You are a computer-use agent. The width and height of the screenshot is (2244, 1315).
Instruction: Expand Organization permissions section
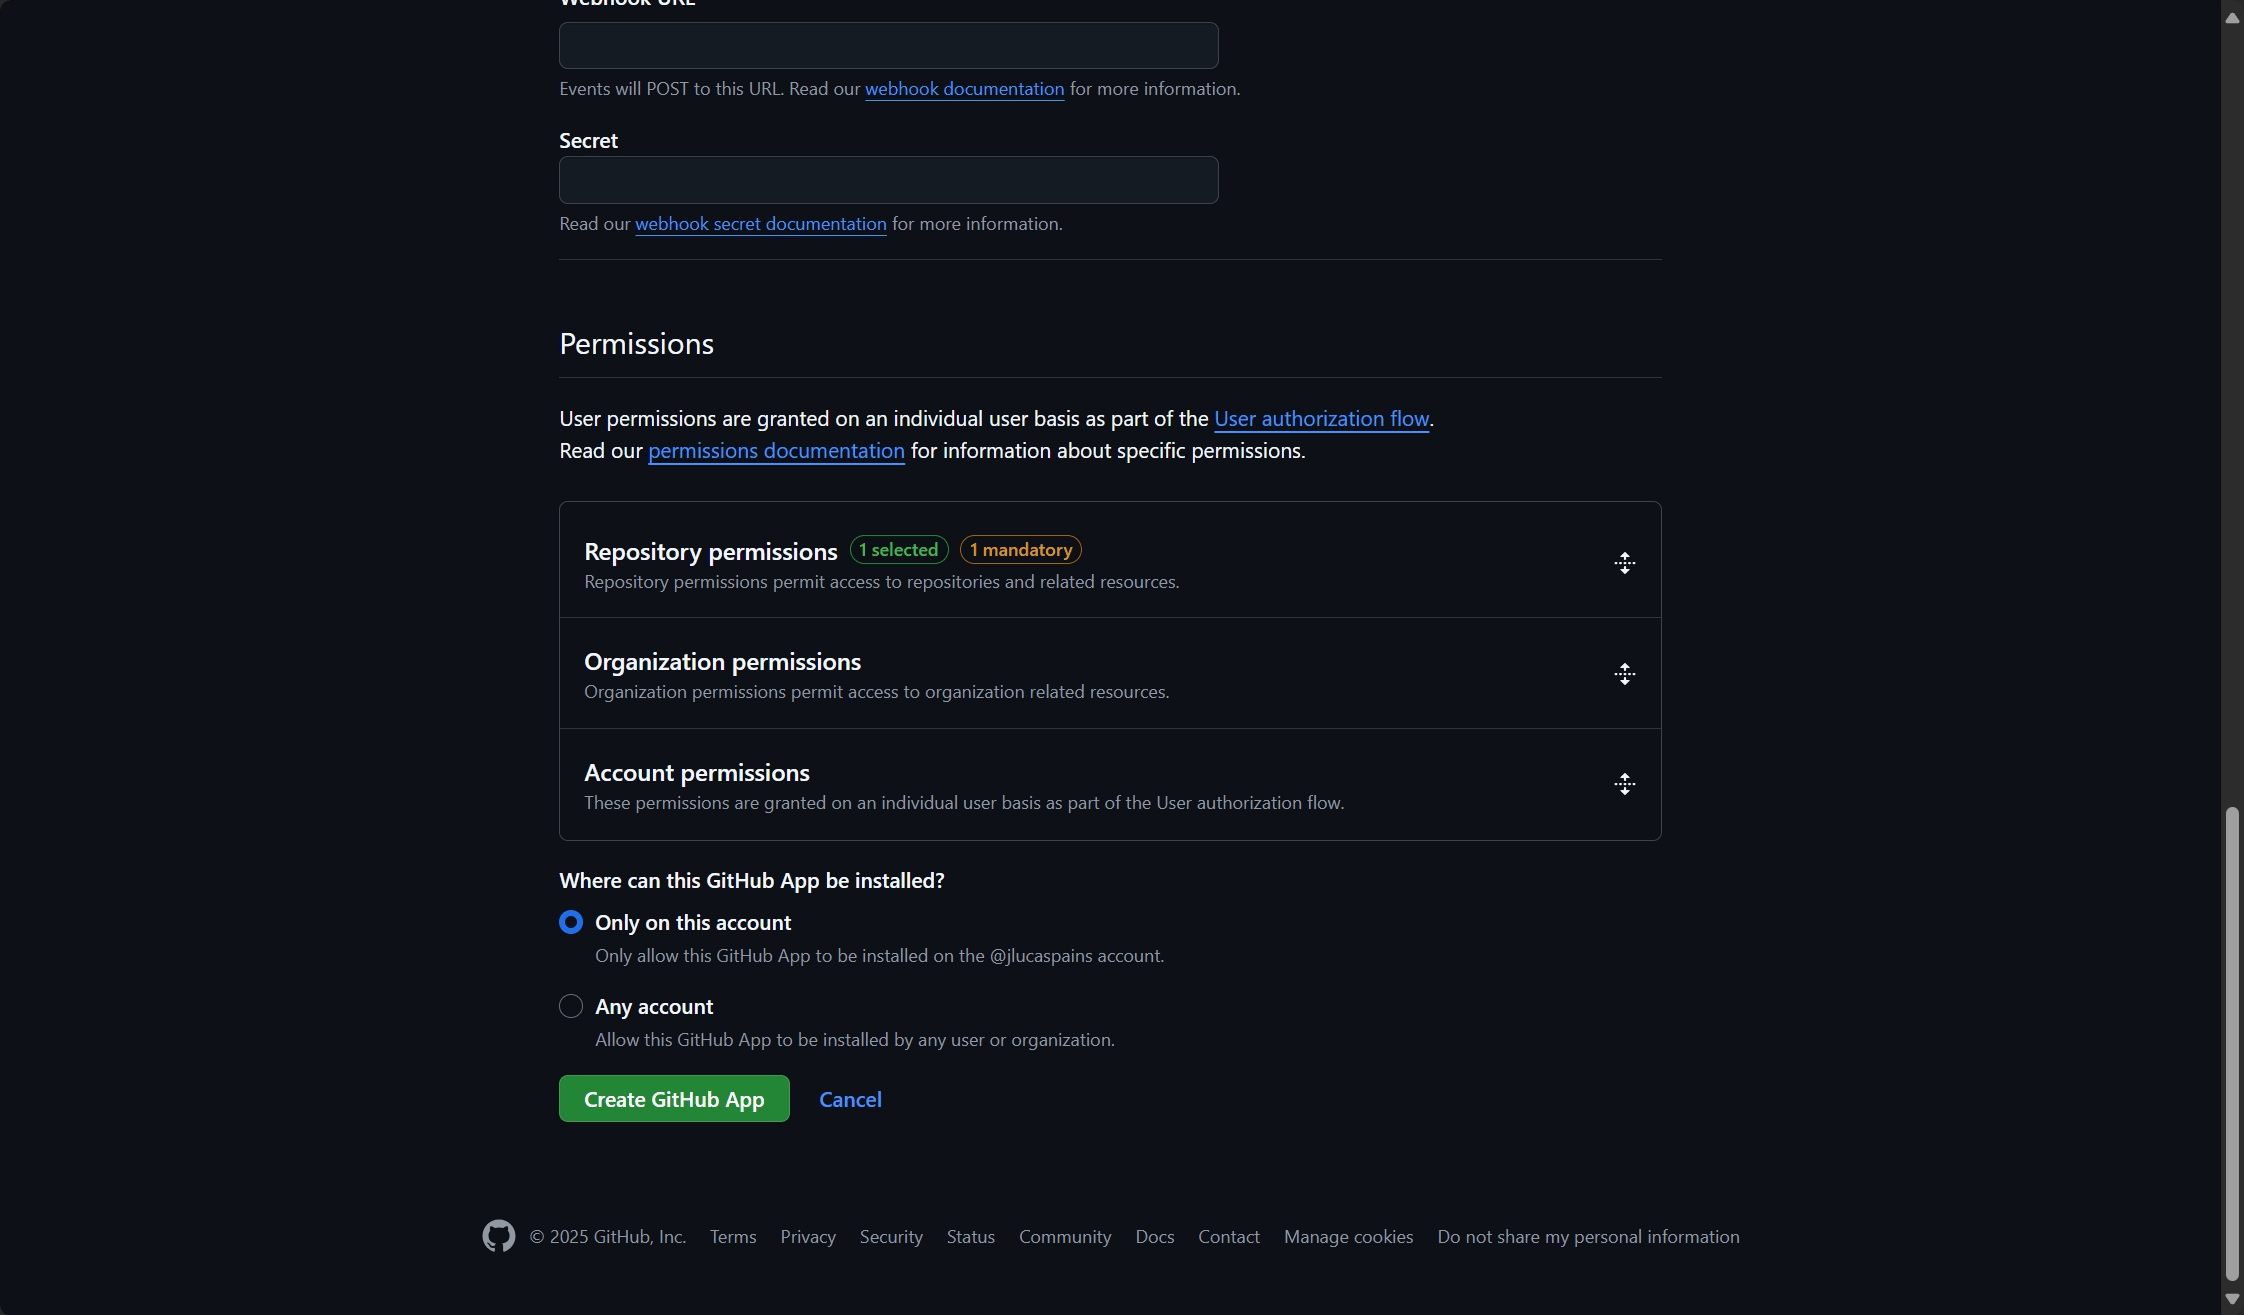[1624, 674]
